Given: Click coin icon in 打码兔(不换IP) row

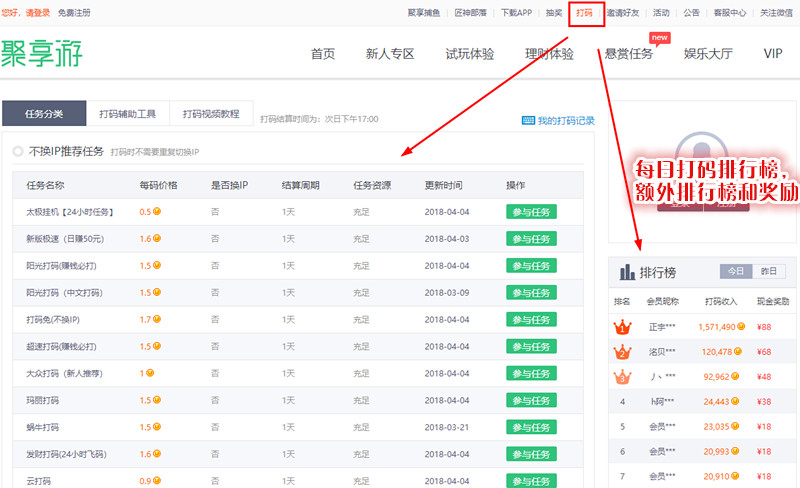Looking at the screenshot, I should (x=157, y=319).
